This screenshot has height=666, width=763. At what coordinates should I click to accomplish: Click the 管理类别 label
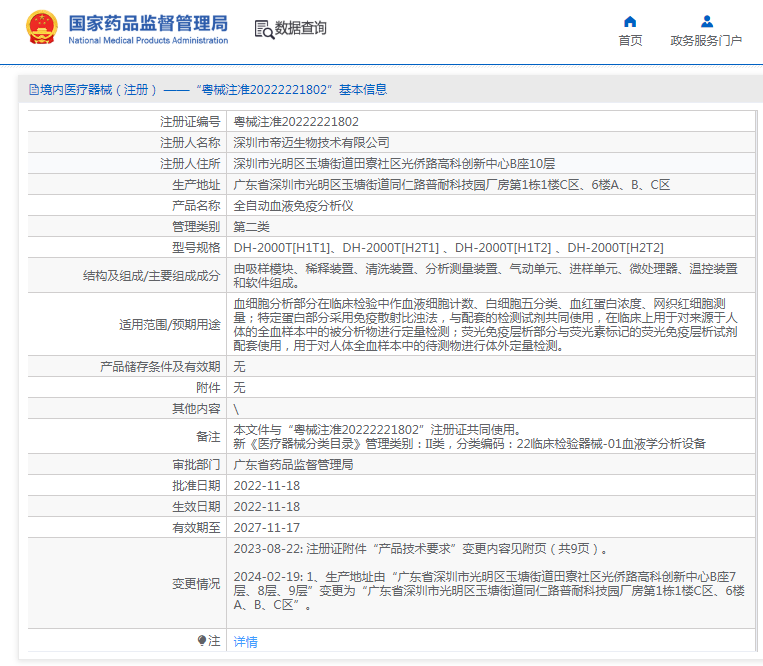(x=196, y=227)
